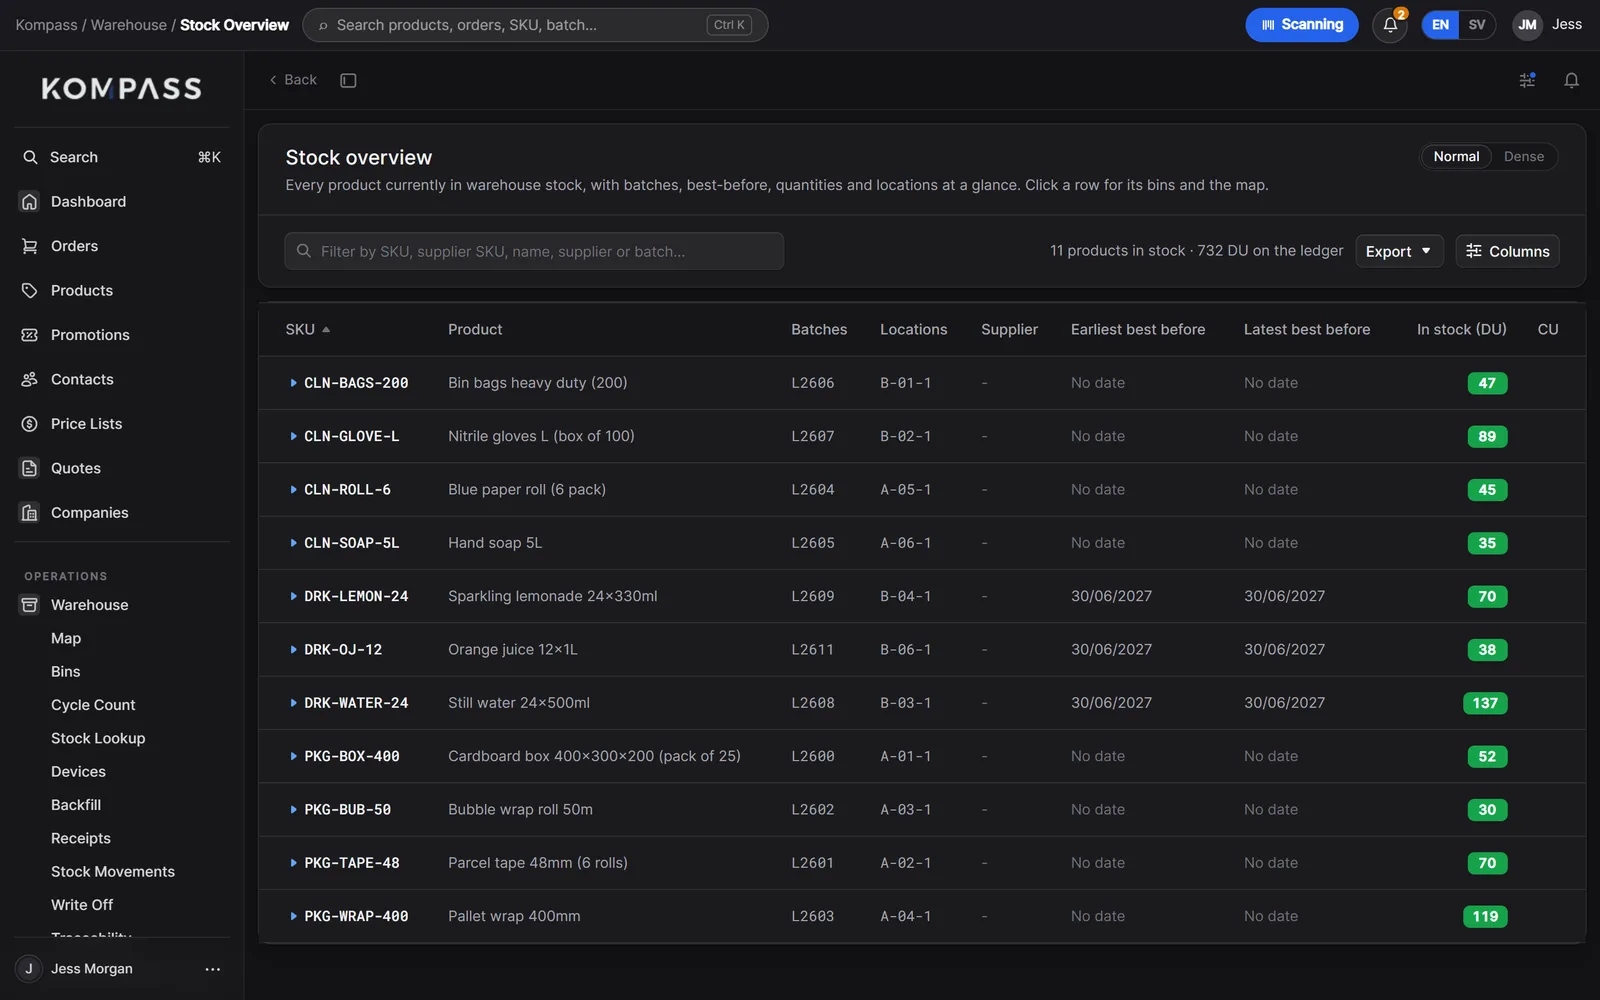
Task: Click the 89 stock badge for CLN-GLOVE-L
Action: 1487,436
